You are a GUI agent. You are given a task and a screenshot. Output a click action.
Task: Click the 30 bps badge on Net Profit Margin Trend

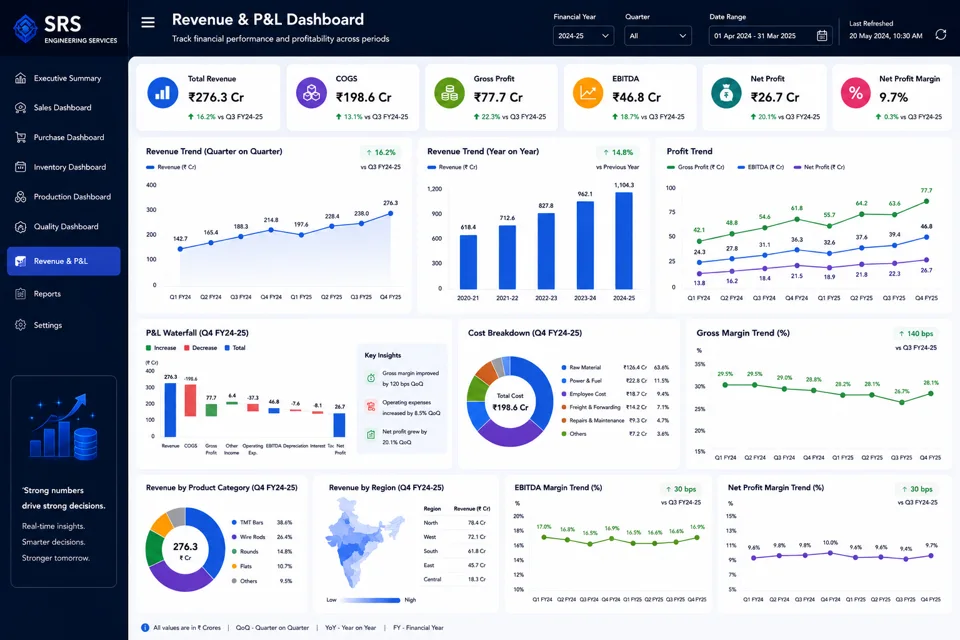click(x=917, y=489)
